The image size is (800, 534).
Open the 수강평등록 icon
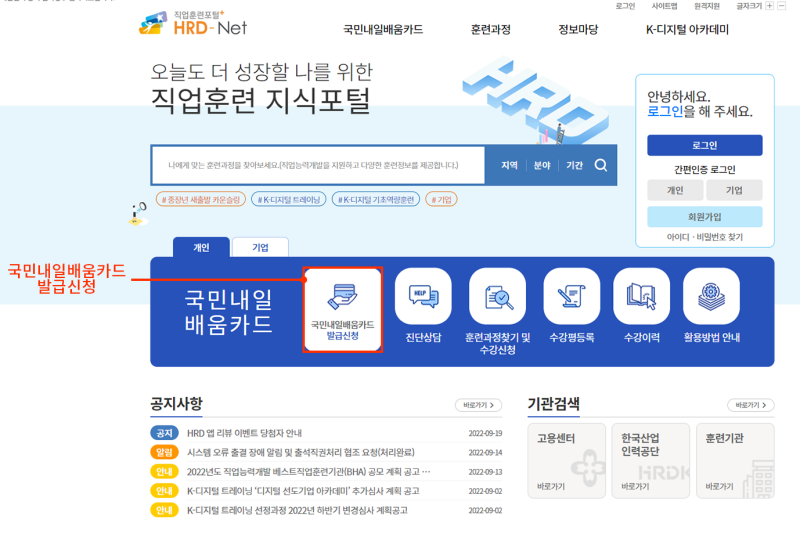(x=571, y=296)
